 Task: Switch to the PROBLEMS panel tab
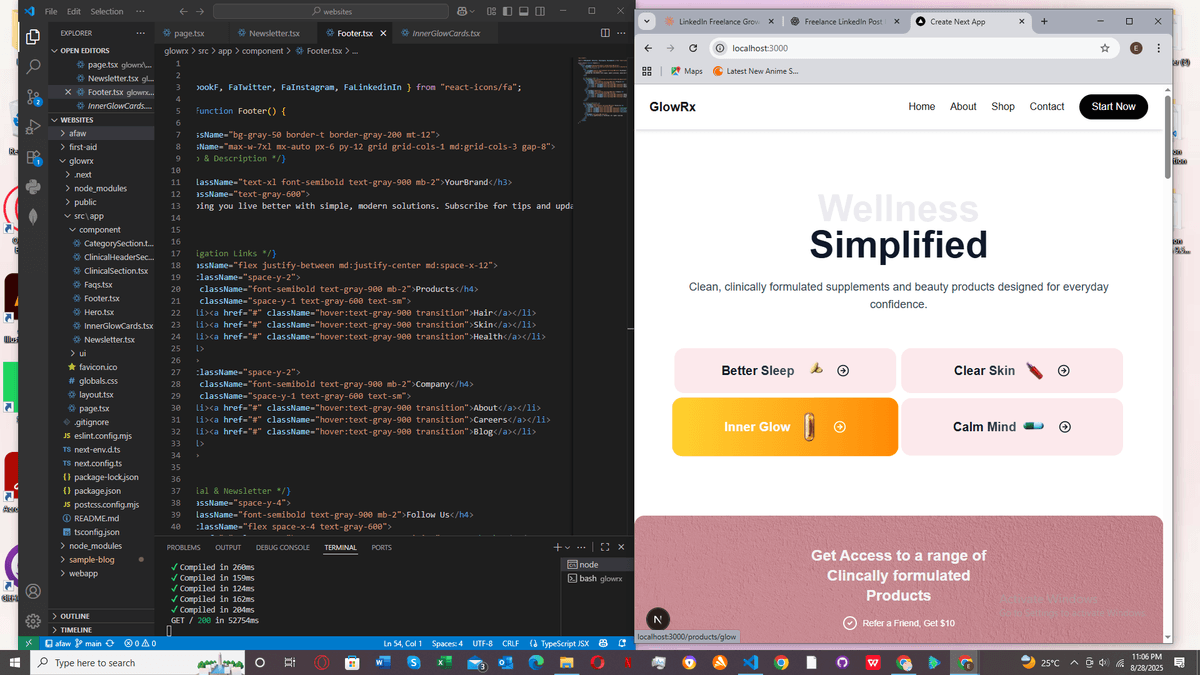(x=183, y=548)
